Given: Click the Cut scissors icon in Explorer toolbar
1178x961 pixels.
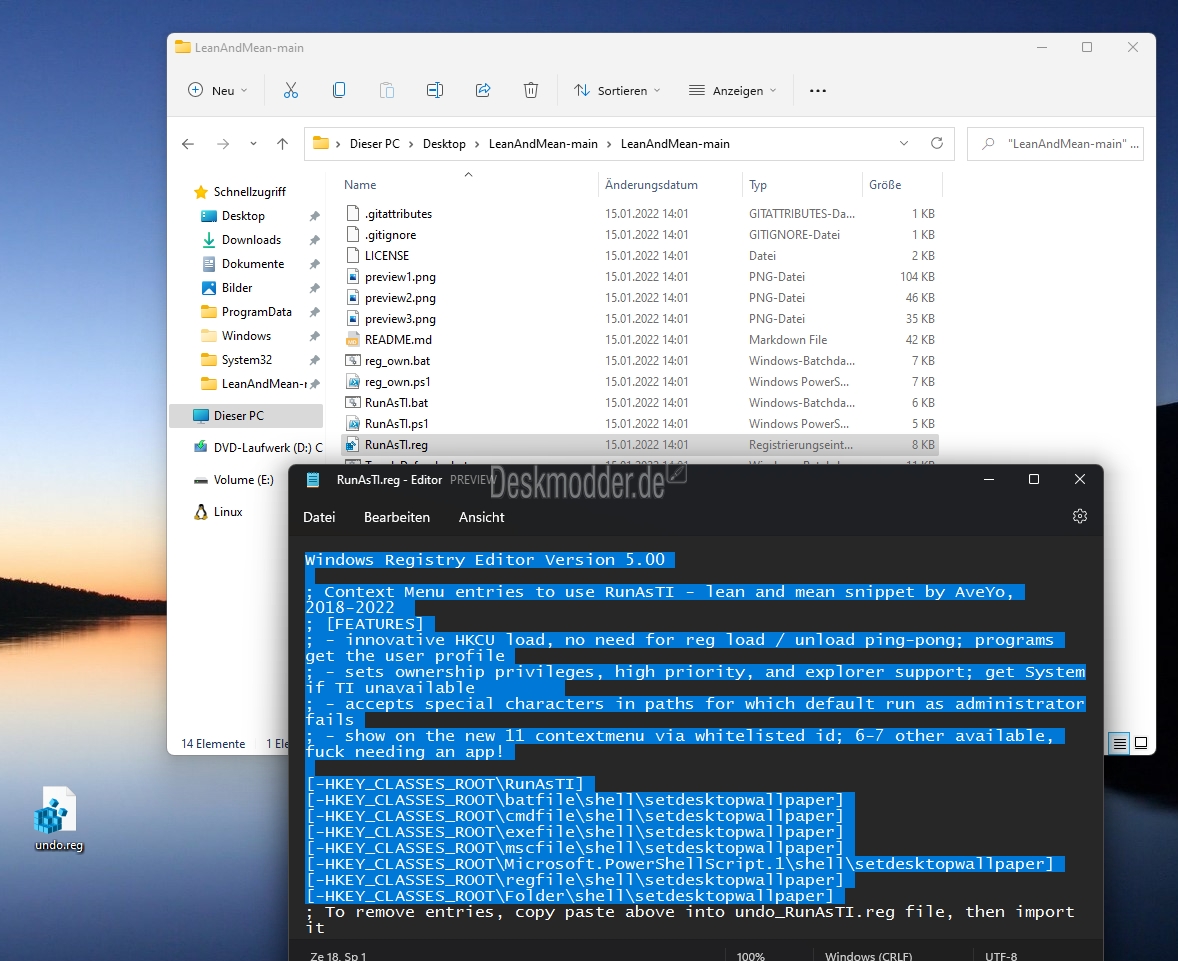Looking at the screenshot, I should [291, 90].
